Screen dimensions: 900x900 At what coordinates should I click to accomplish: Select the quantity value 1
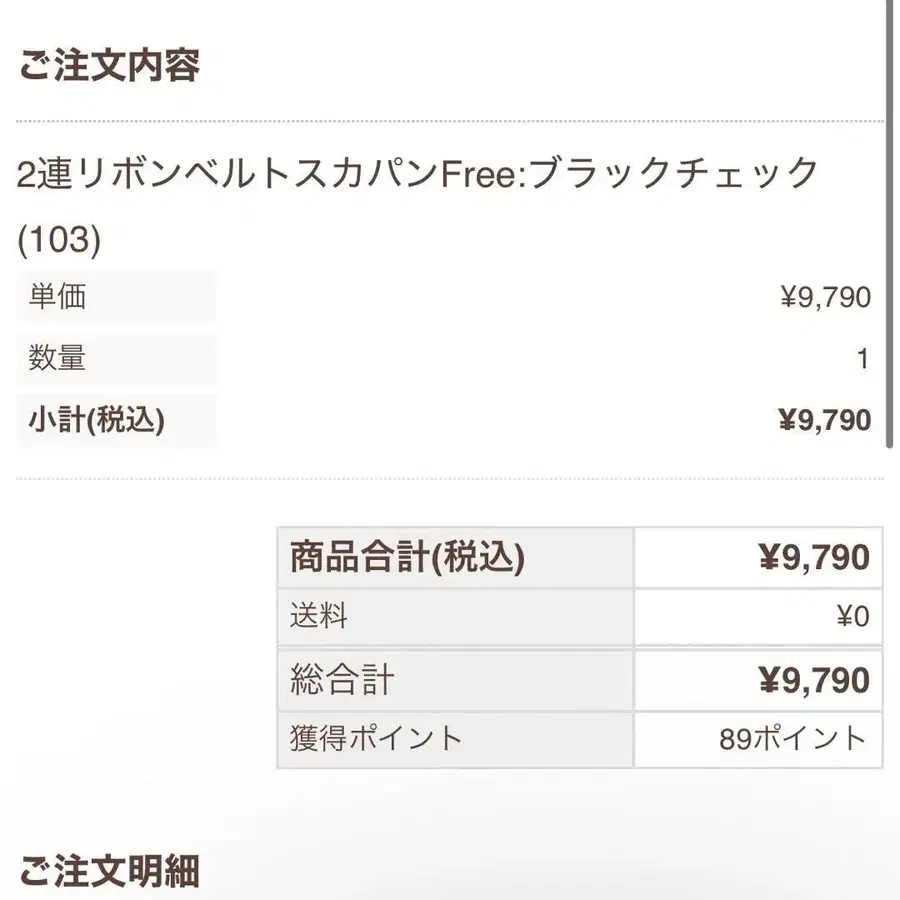[x=863, y=359]
